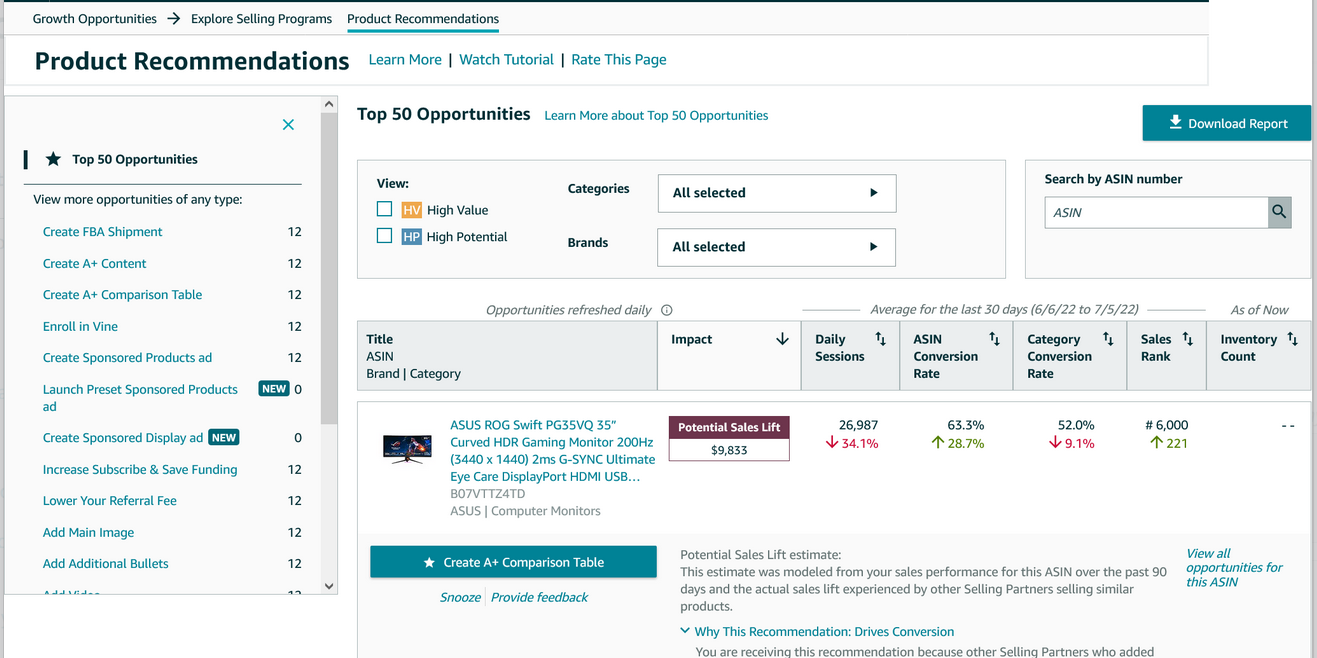Sort by Impact descending arrow
Viewport: 1317px width, 658px height.
pyautogui.click(x=782, y=339)
